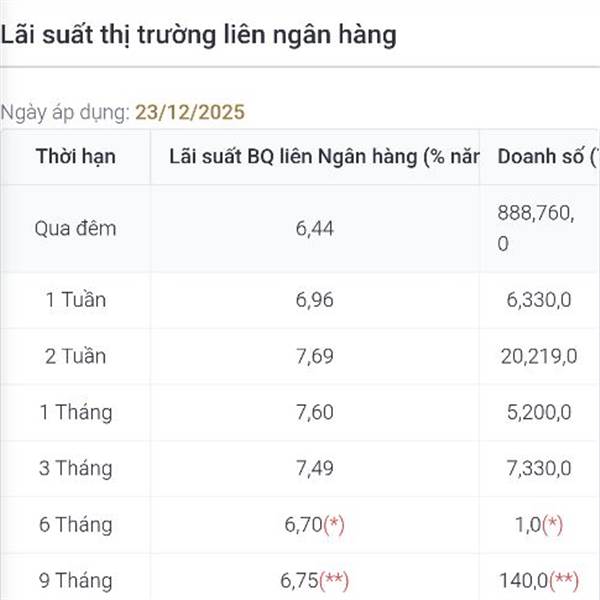
Task: Click the 6,44 overnight rate cell
Action: [x=315, y=228]
